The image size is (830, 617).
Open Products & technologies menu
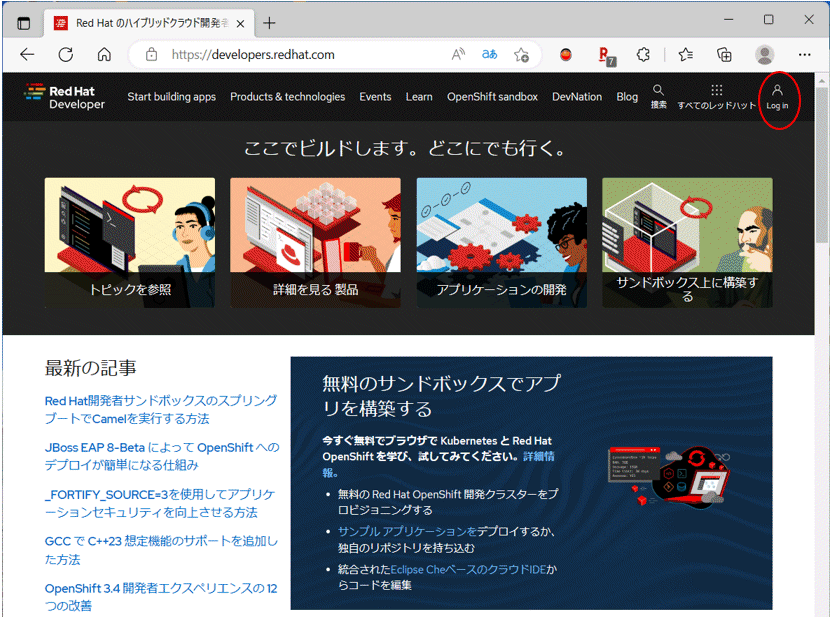coord(287,97)
